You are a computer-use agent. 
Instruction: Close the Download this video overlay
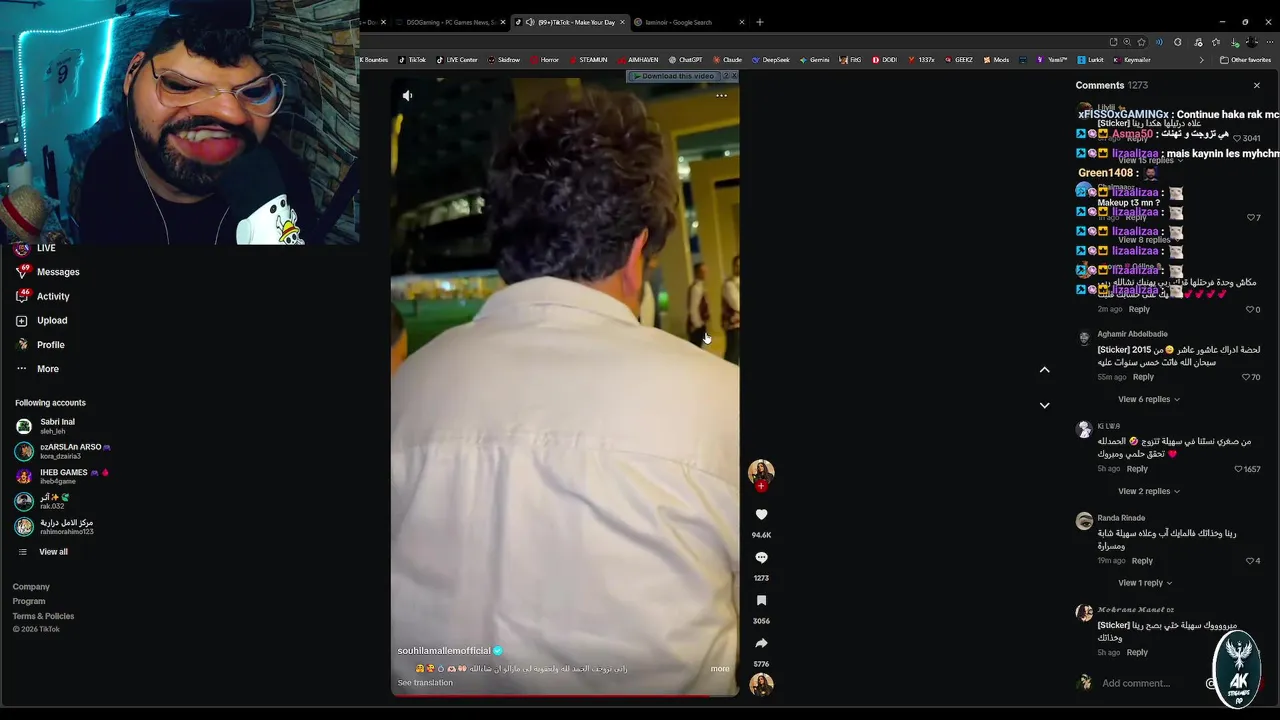pyautogui.click(x=733, y=76)
